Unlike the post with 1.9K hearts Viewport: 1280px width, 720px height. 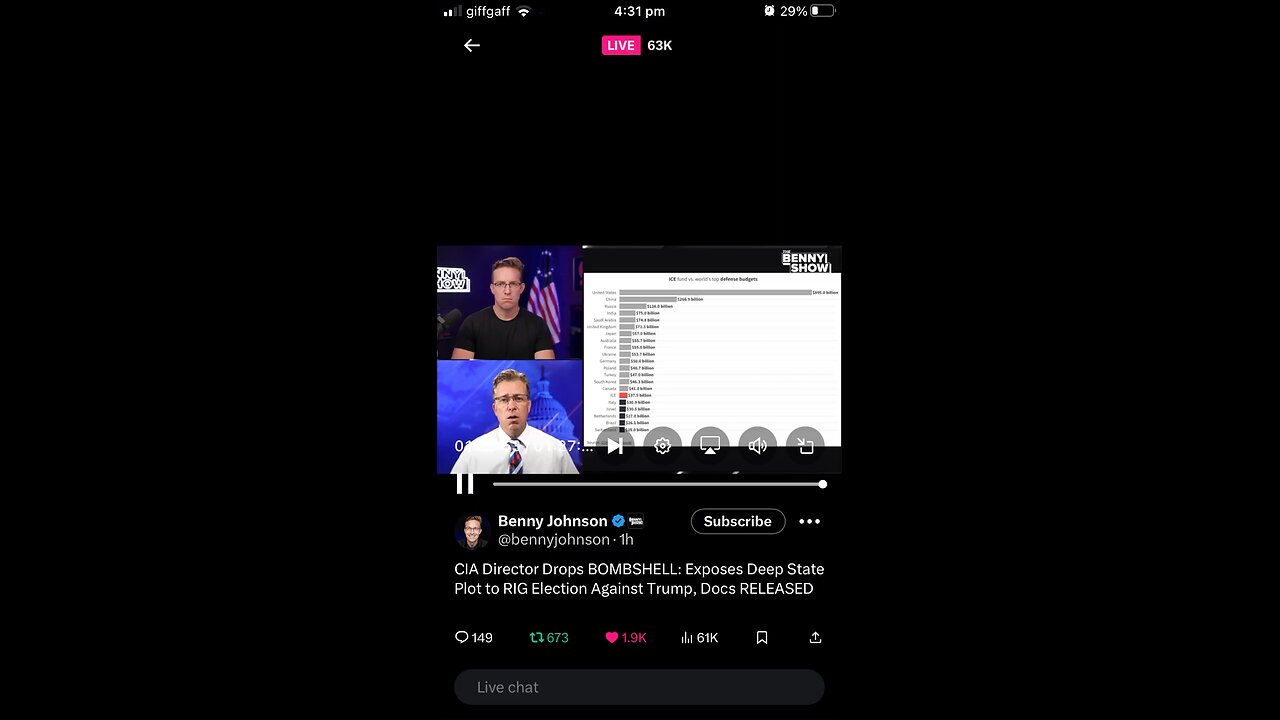(x=626, y=637)
